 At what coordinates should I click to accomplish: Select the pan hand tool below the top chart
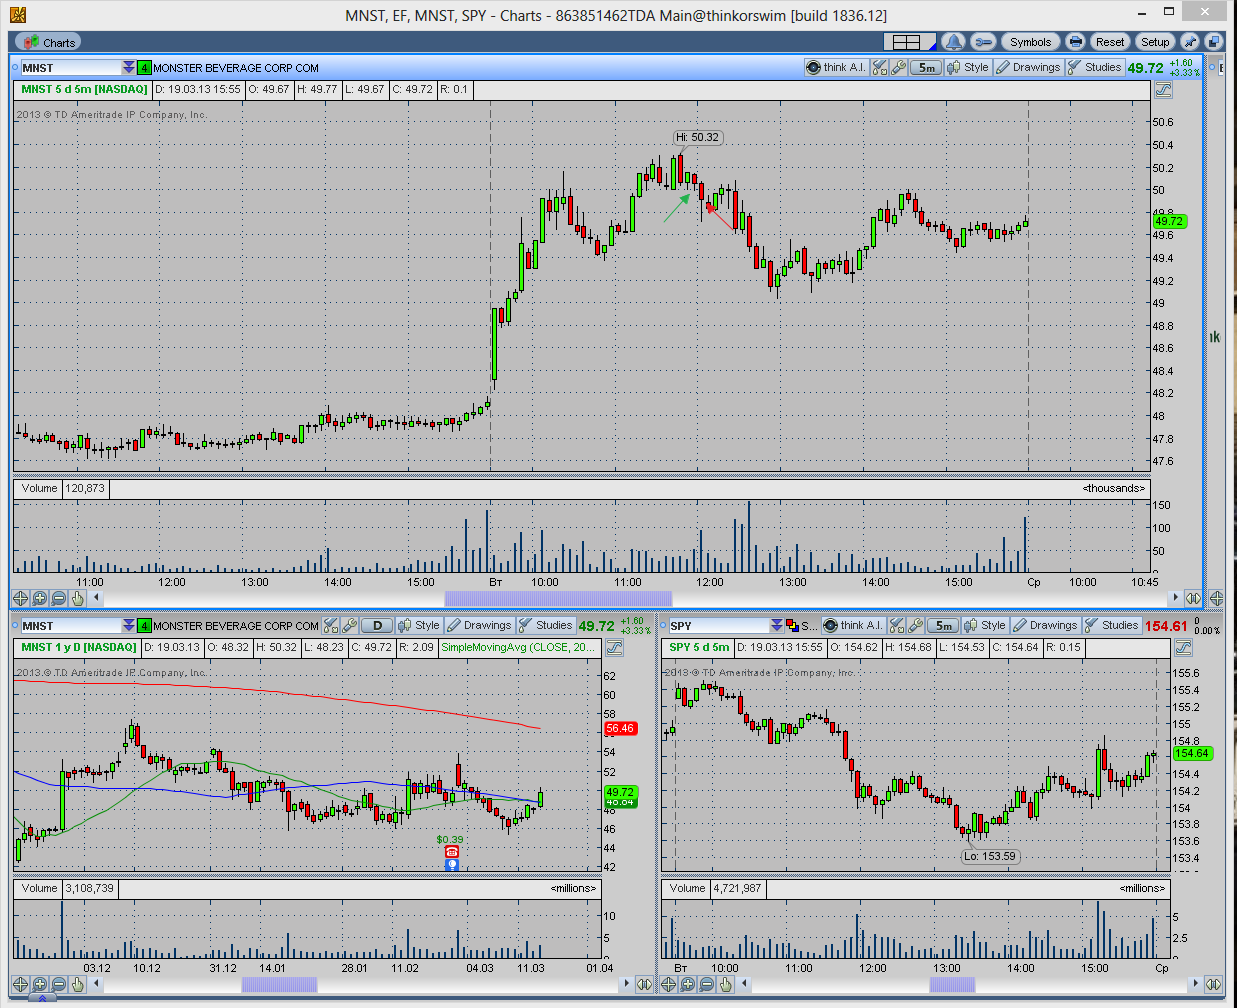point(78,598)
